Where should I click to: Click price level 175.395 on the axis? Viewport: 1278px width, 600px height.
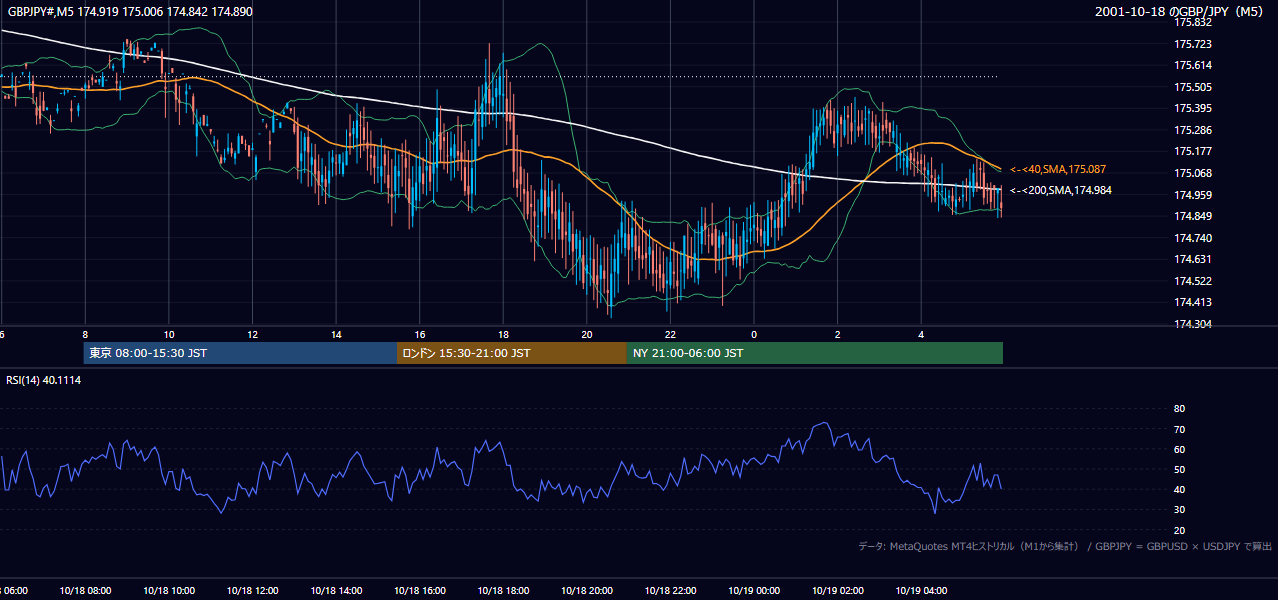[1193, 108]
